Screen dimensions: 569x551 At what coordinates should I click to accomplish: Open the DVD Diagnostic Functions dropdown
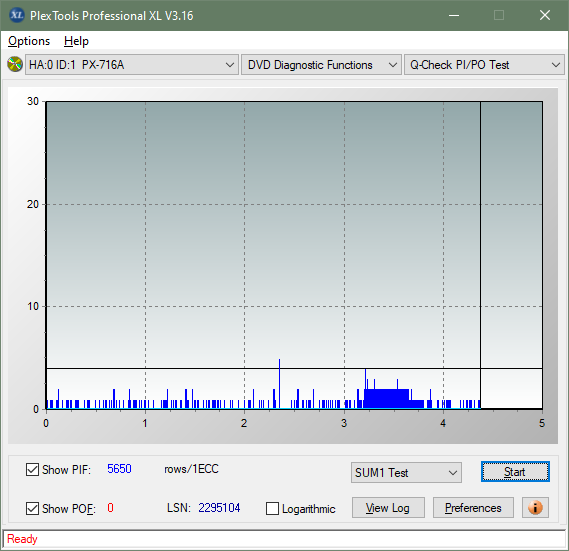click(321, 65)
